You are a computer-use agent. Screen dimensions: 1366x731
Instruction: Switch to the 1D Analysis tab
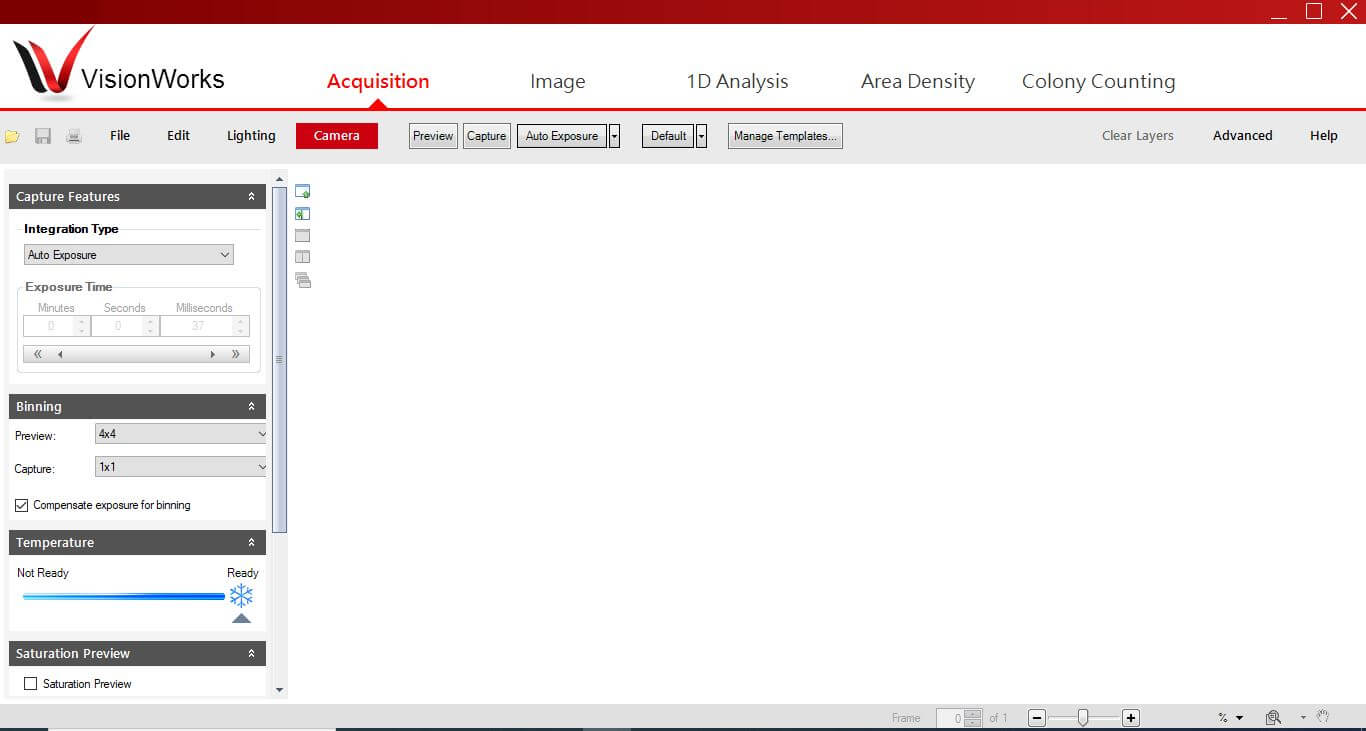click(x=737, y=81)
